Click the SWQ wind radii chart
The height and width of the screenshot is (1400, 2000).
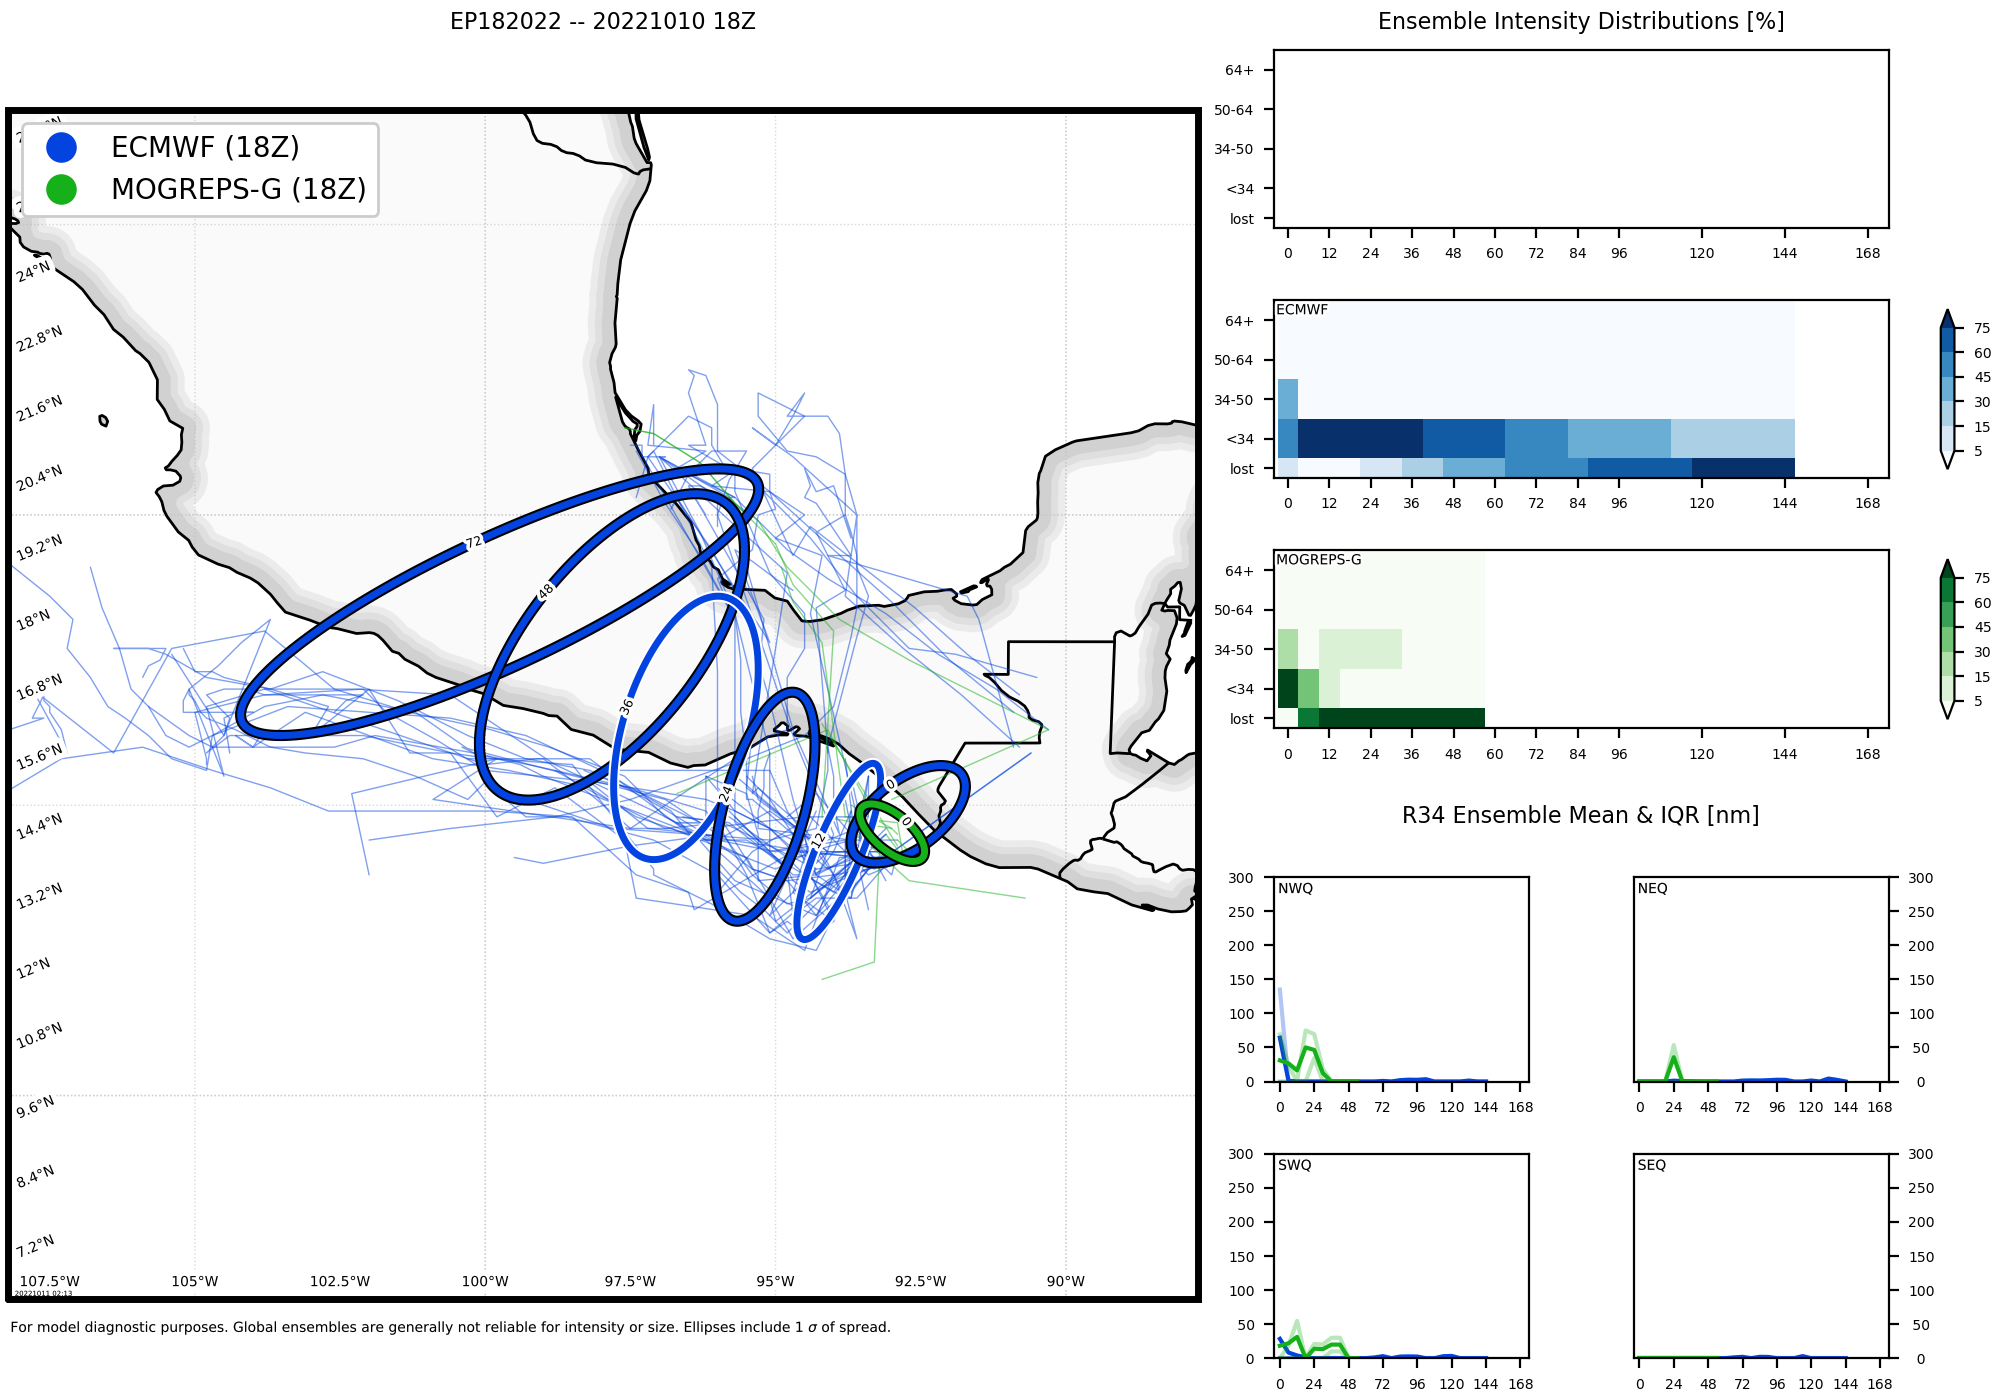tap(1400, 1256)
